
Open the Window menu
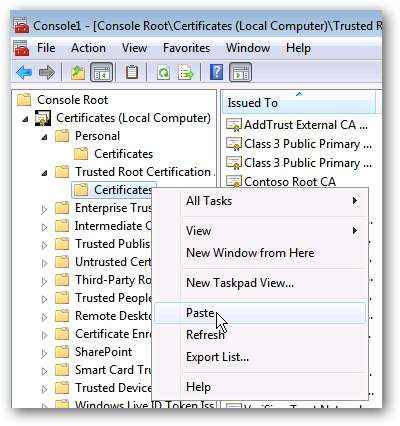248,48
